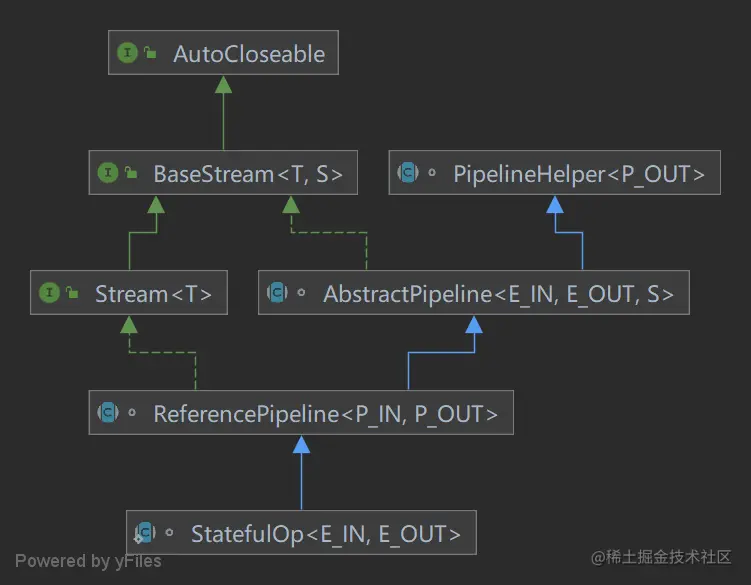This screenshot has width=751, height=585.
Task: Click the green lock icon on Stream<T>
Action: point(72,293)
